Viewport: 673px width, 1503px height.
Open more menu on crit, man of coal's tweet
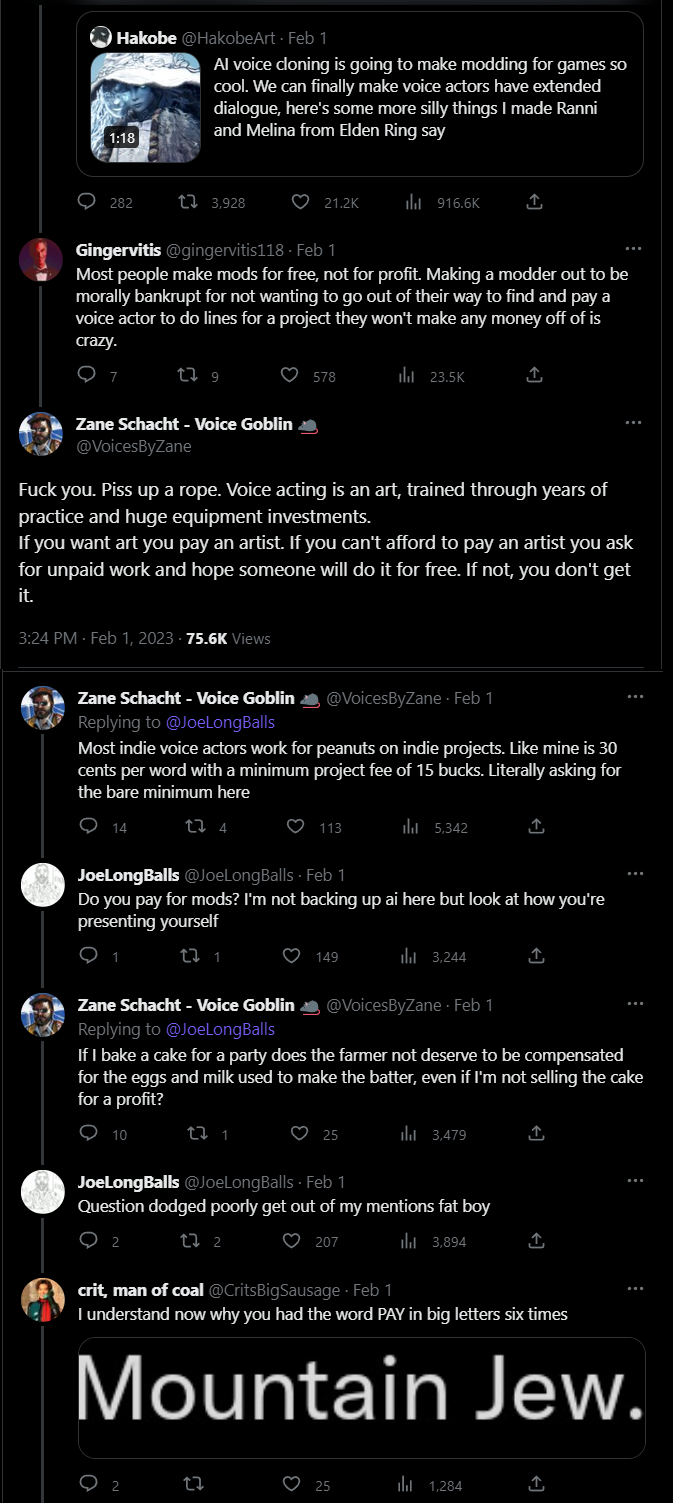pos(634,1289)
